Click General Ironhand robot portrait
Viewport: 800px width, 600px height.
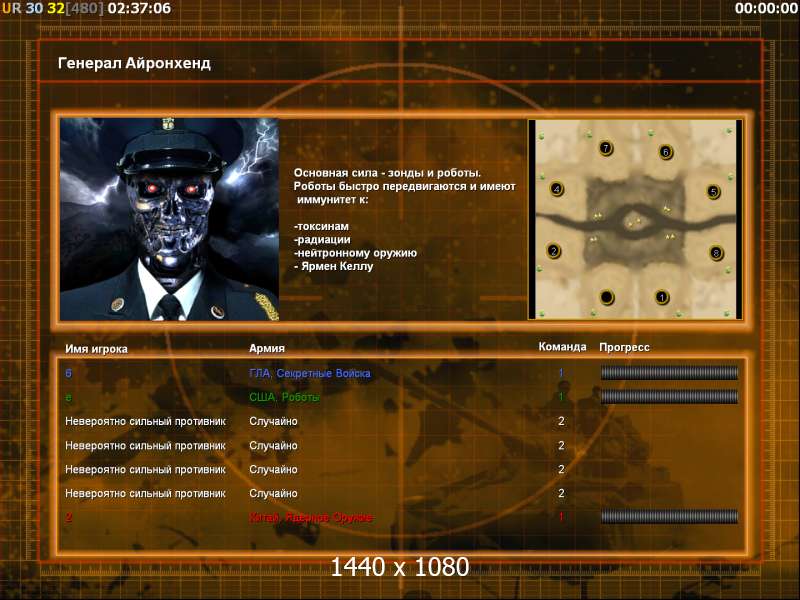tap(169, 219)
